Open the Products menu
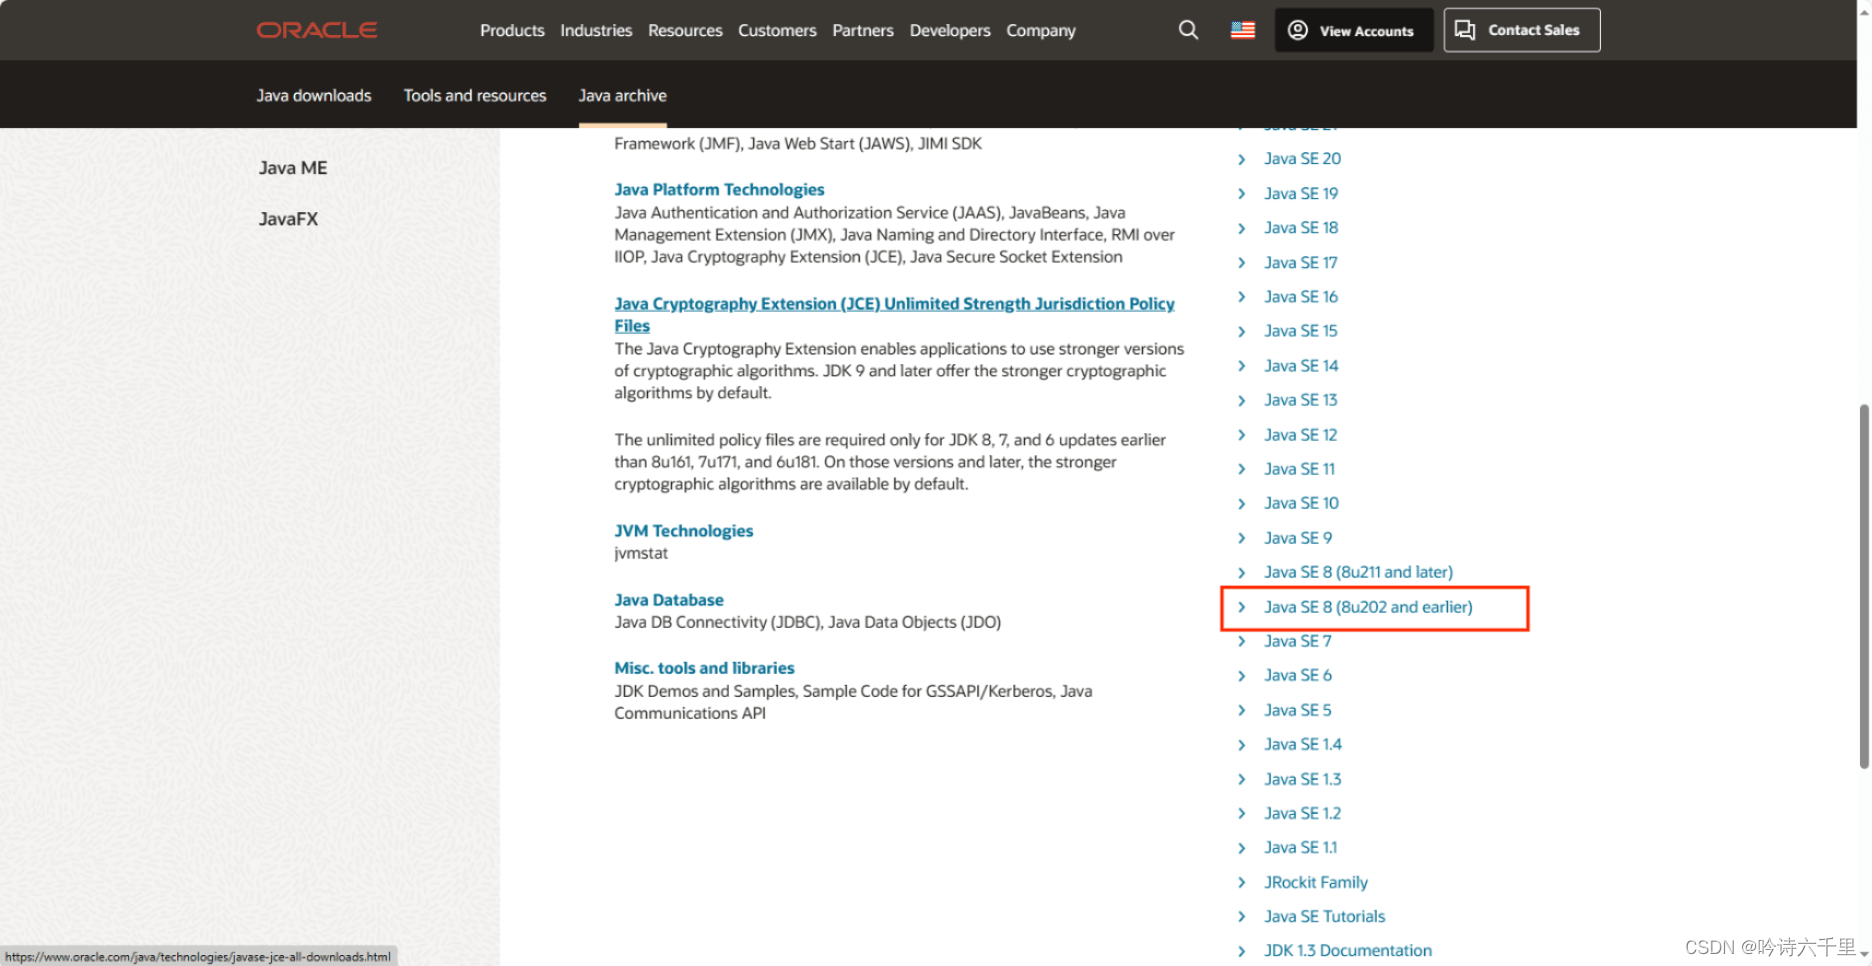 click(x=512, y=30)
